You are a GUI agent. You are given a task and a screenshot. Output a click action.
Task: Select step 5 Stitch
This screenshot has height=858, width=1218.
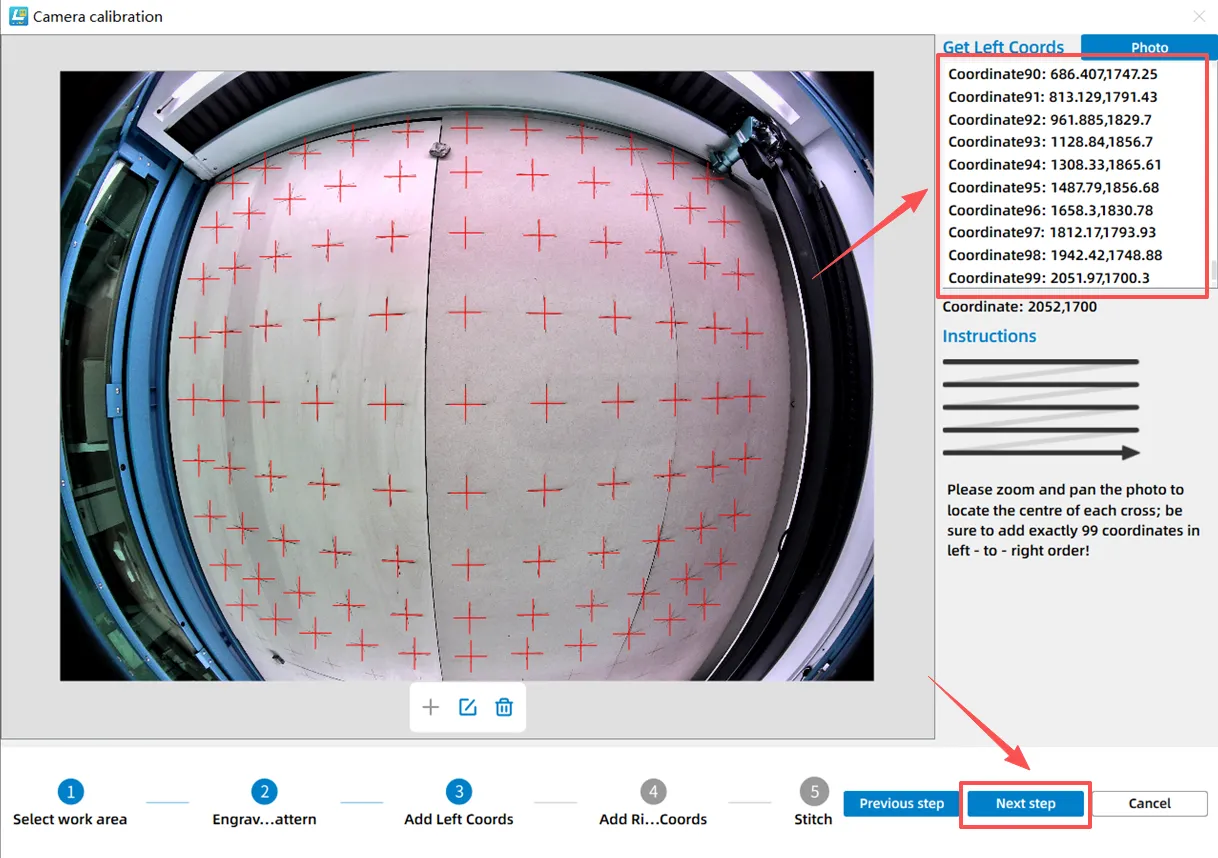pyautogui.click(x=814, y=793)
